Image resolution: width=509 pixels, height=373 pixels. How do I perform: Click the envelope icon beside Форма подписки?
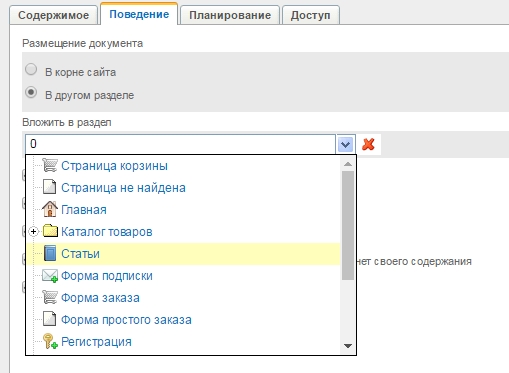coord(50,276)
